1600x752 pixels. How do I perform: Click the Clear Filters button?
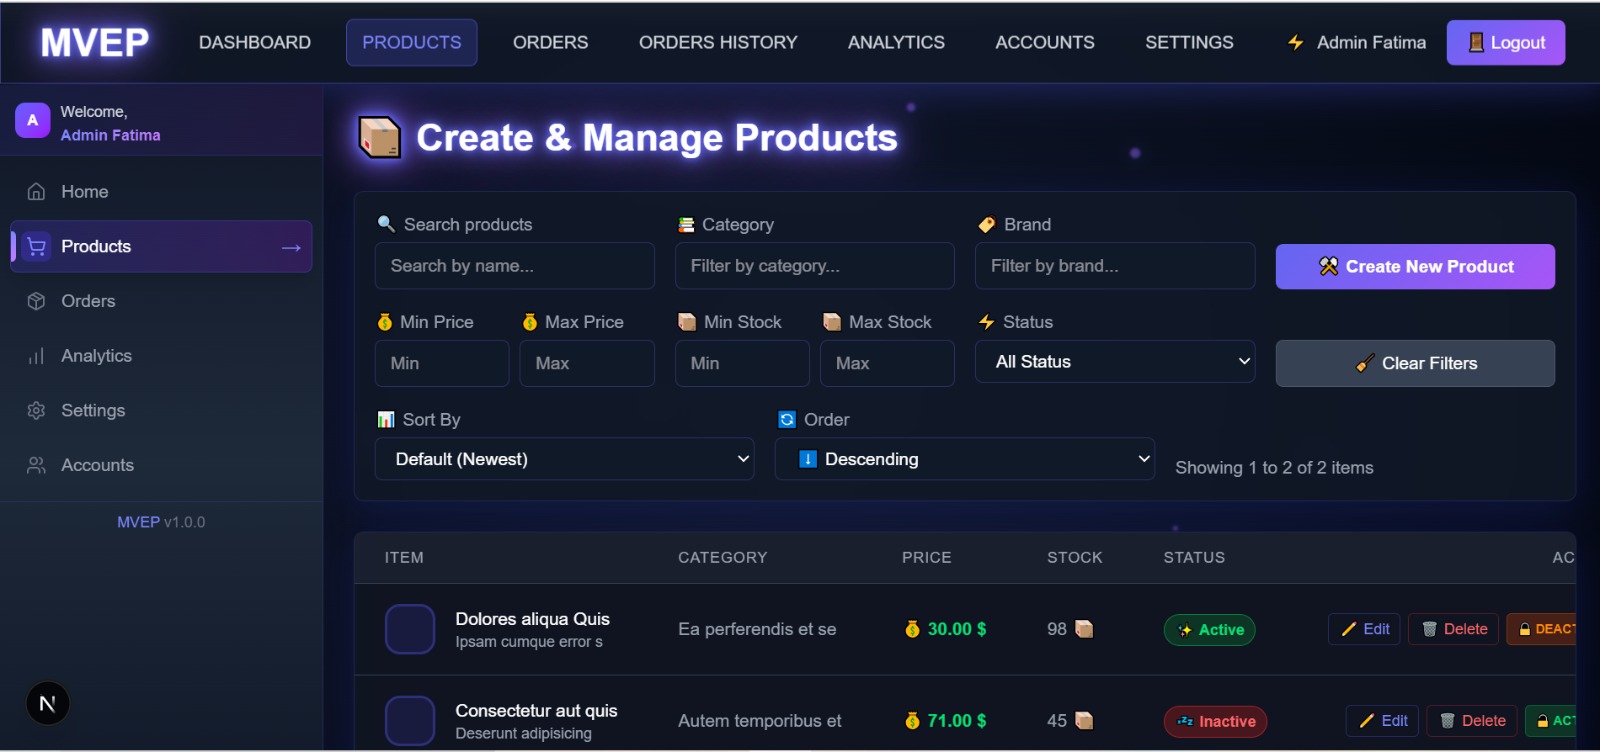point(1415,363)
